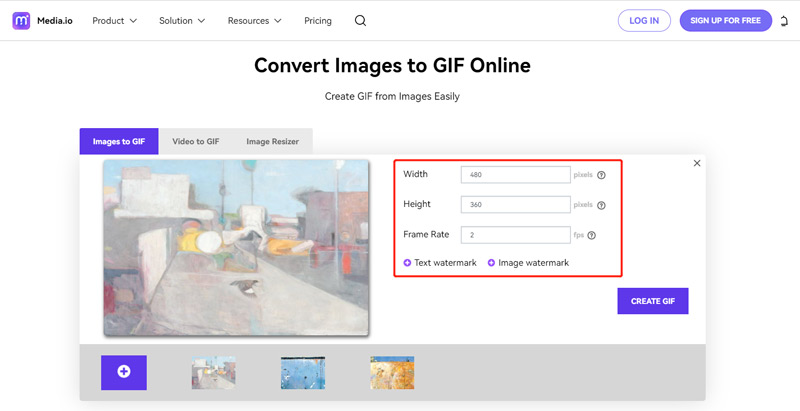Focus the Width input field
Screen dimensions: 800x411
pos(515,174)
